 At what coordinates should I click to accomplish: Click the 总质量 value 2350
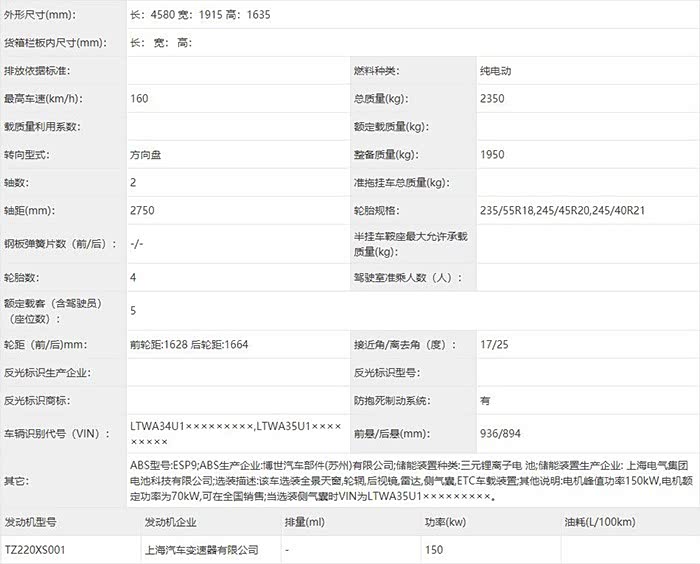coord(492,99)
